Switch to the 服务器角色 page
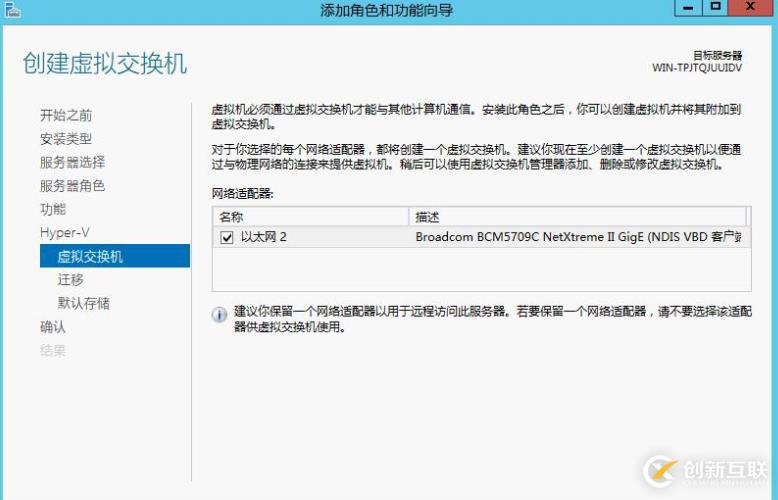Image resolution: width=778 pixels, height=500 pixels. pyautogui.click(x=72, y=185)
